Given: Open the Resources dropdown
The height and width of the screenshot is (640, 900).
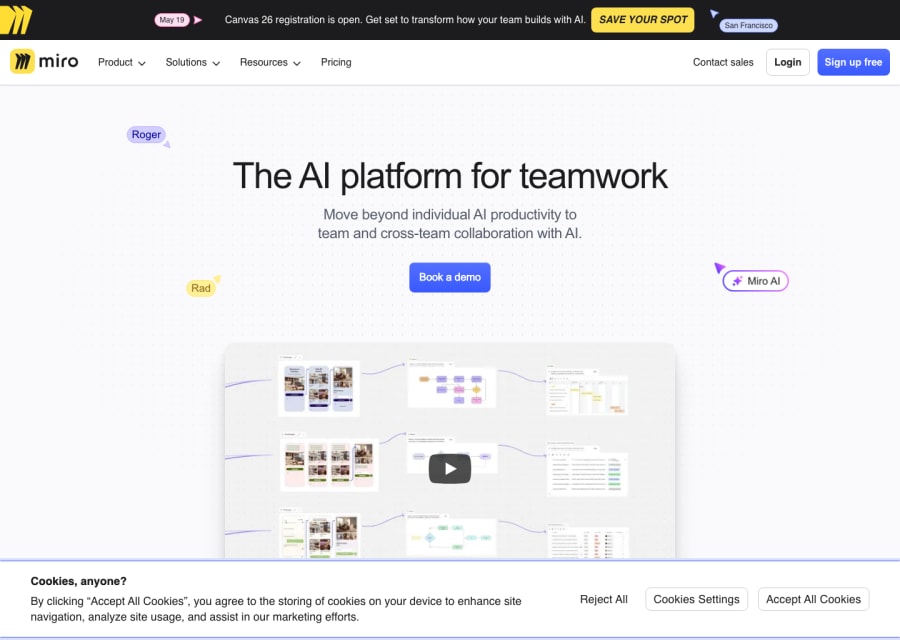Looking at the screenshot, I should click(269, 62).
